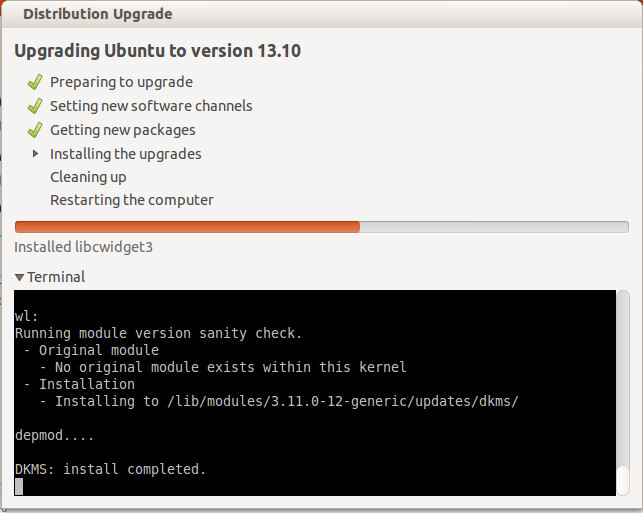
Task: Click the green checkmark by Getting new packages
Action: coord(35,130)
